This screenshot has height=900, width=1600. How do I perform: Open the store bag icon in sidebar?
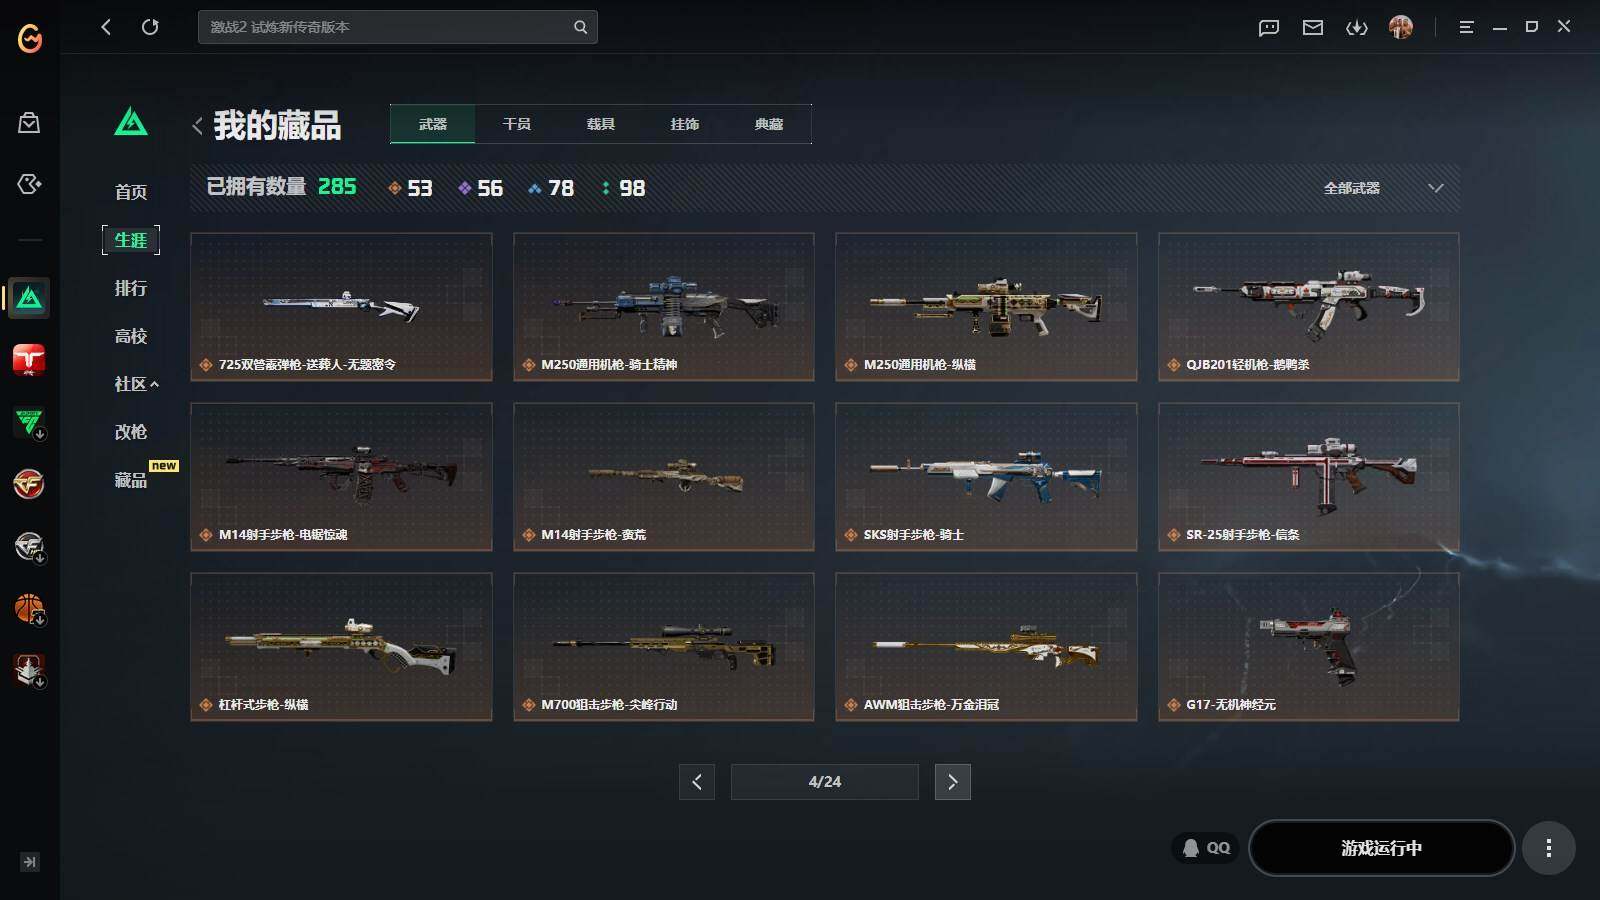tap(29, 122)
